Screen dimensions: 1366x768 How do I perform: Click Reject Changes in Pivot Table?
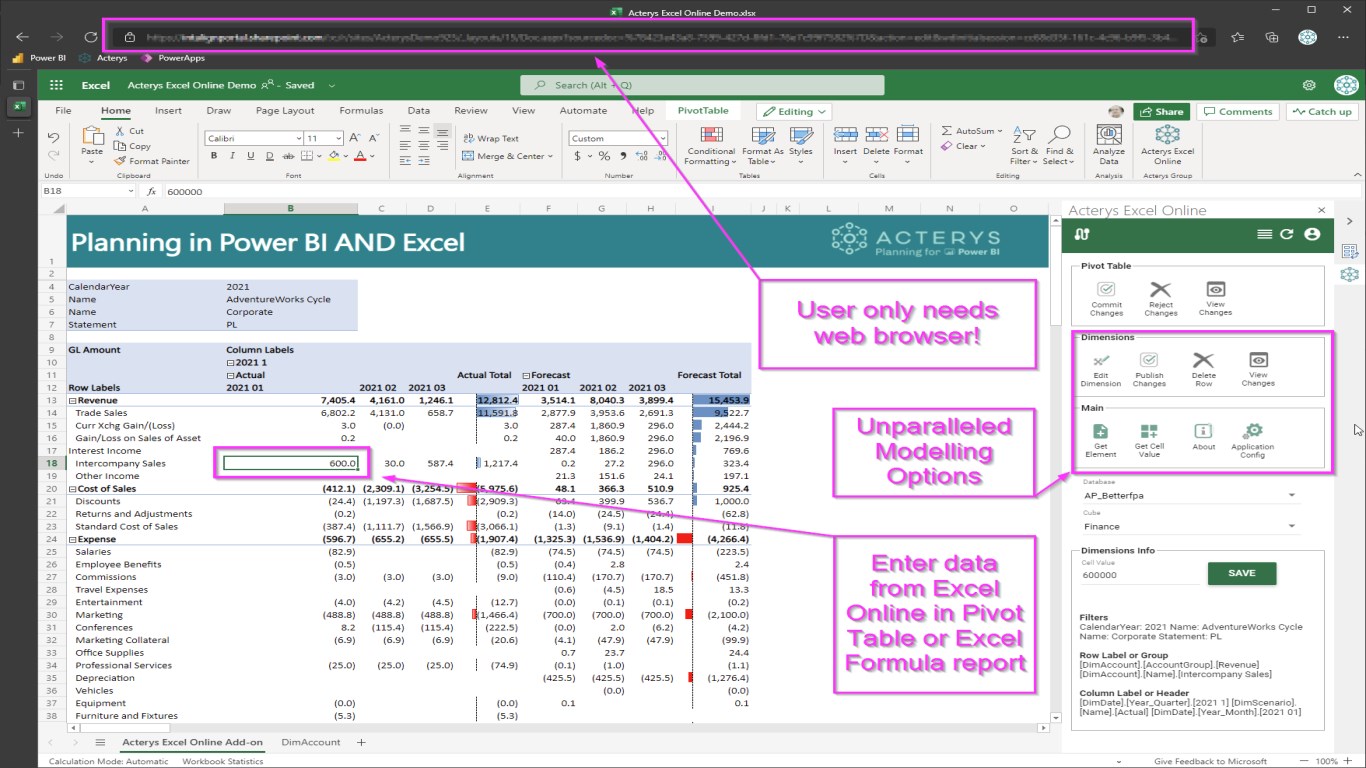[x=1160, y=298]
